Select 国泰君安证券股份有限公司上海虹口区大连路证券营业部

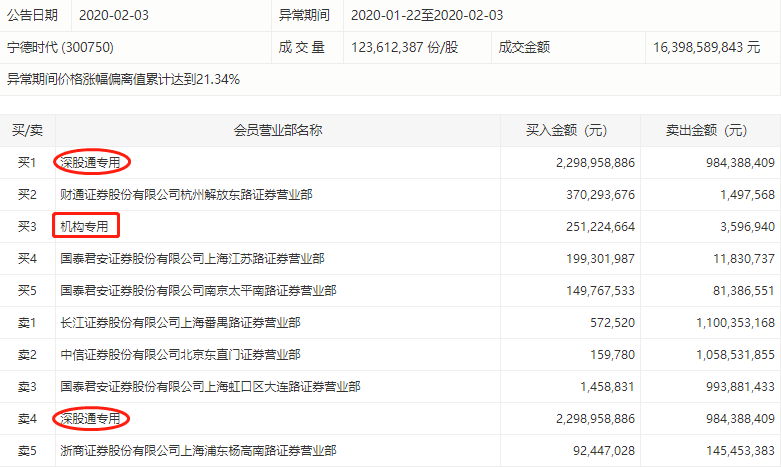tap(210, 386)
